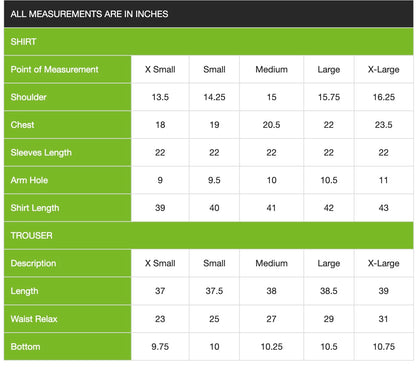416x374 pixels.
Task: Click the TROUSER section header
Action: point(208,235)
